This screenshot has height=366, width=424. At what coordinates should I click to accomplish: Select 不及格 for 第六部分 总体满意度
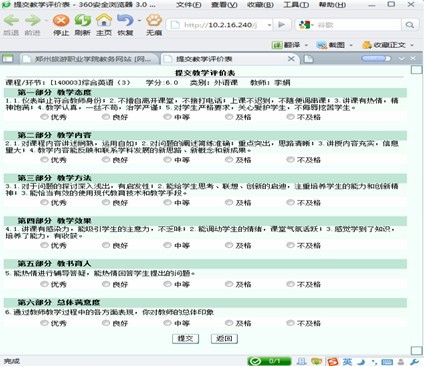pos(290,323)
